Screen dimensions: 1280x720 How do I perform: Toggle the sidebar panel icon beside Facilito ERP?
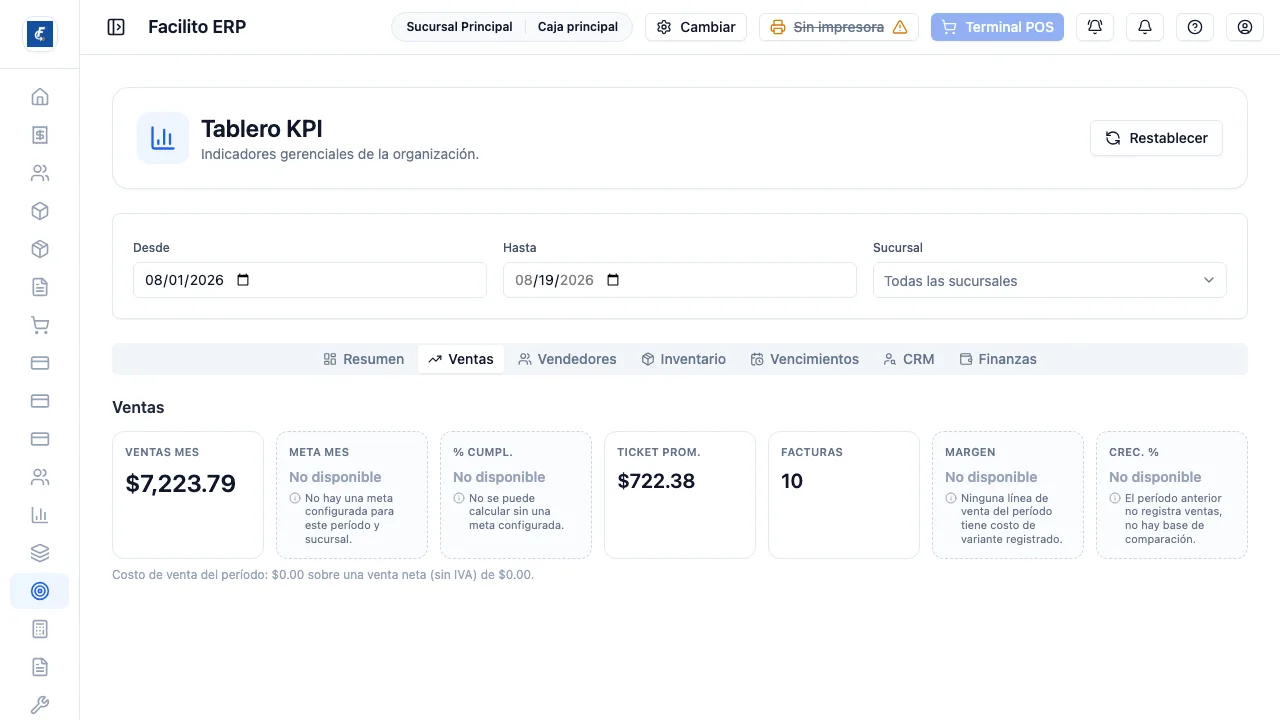tap(116, 27)
